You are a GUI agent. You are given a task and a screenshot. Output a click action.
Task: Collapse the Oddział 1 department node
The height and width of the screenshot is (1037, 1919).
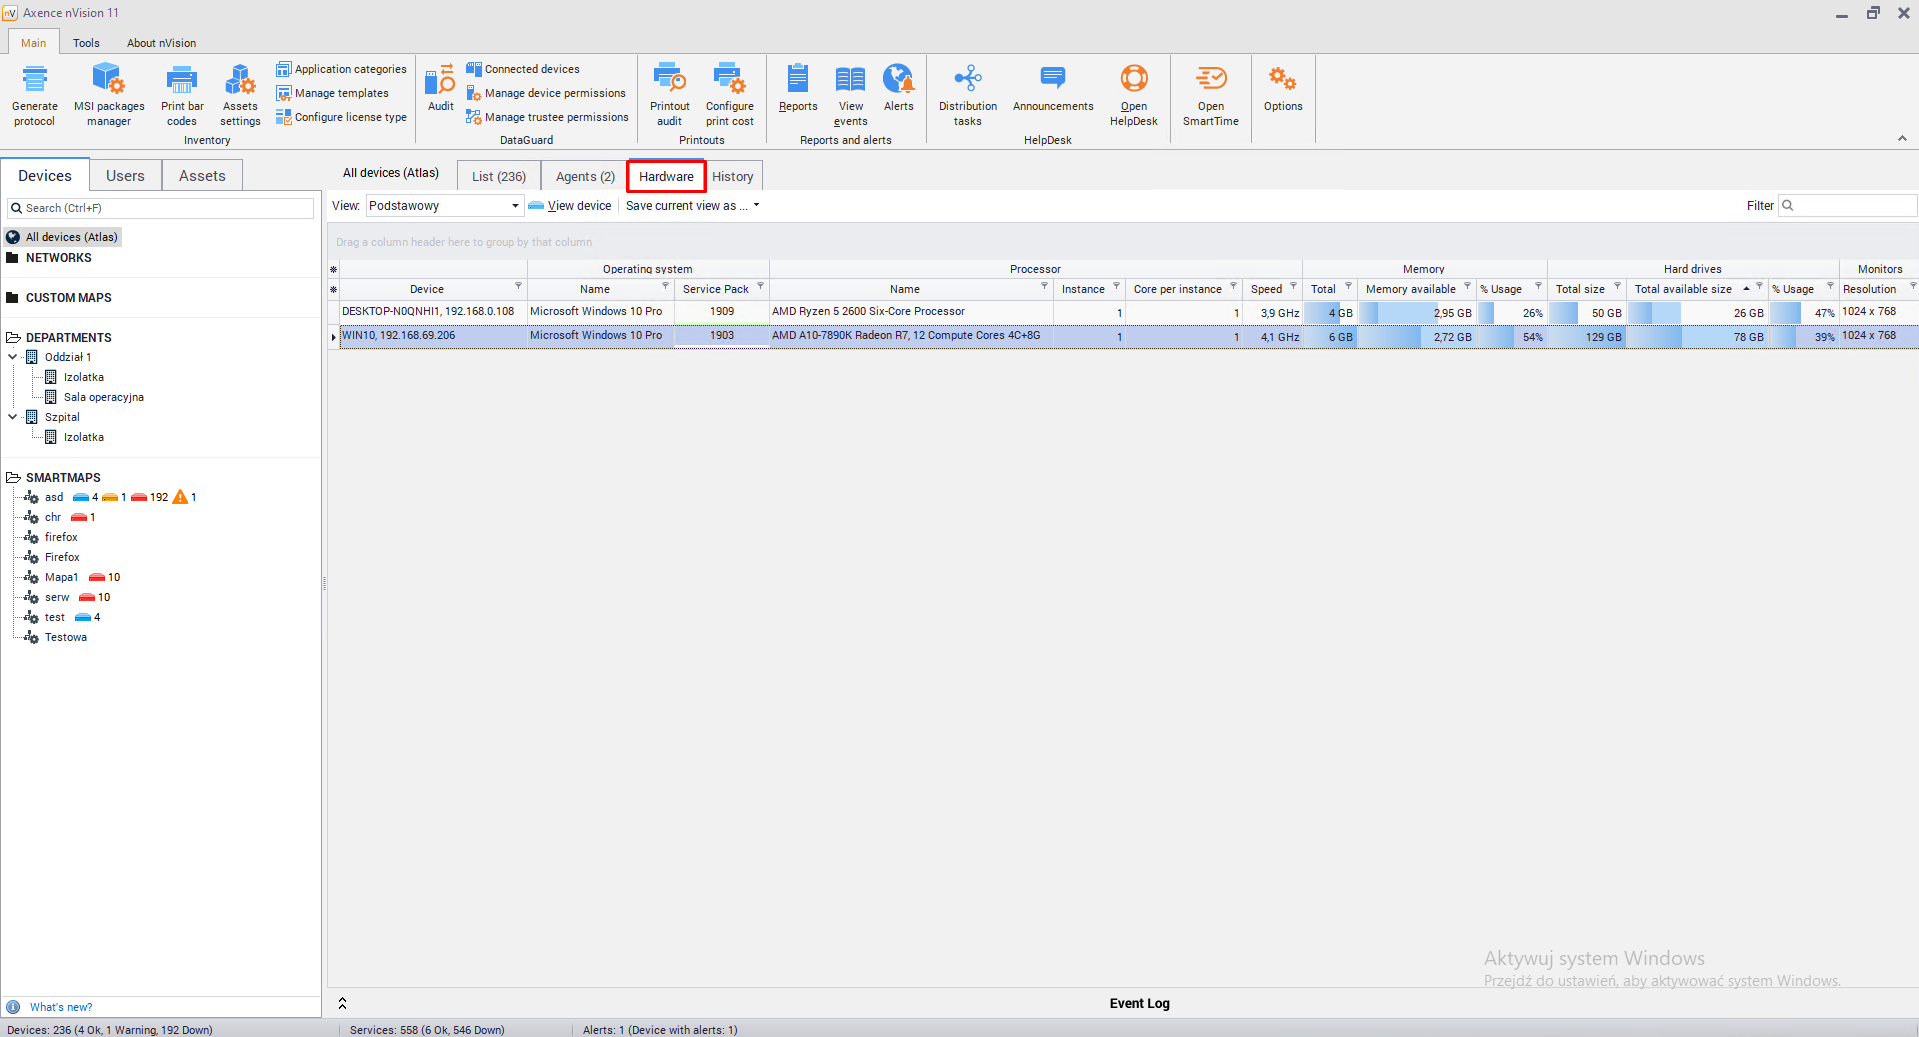[13, 357]
